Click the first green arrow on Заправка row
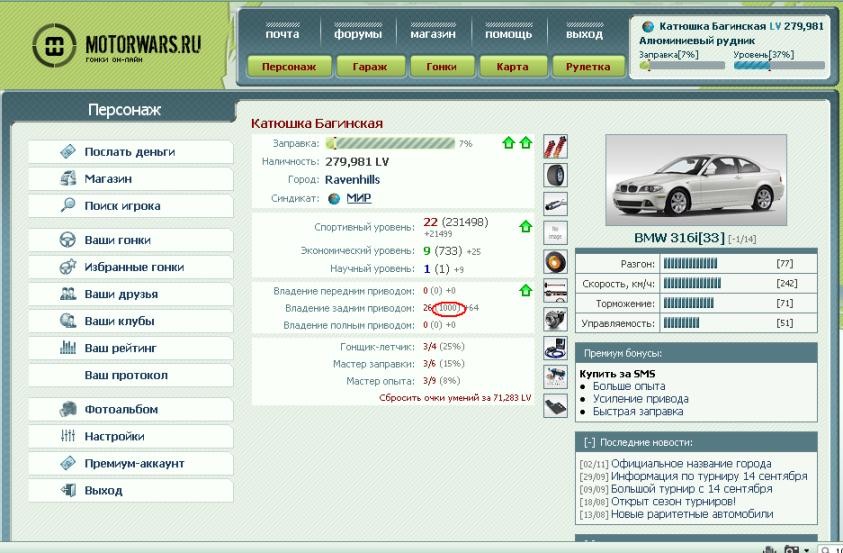 (508, 143)
